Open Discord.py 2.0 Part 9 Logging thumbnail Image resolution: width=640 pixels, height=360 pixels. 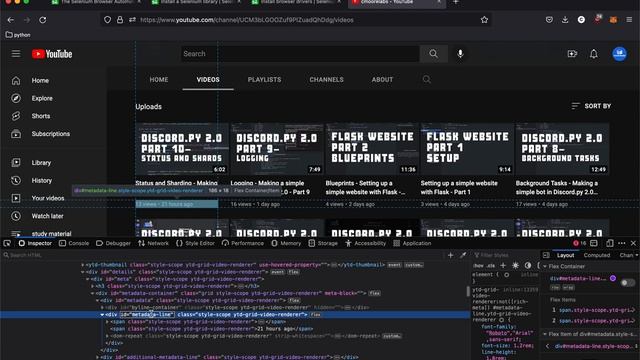pyautogui.click(x=277, y=149)
